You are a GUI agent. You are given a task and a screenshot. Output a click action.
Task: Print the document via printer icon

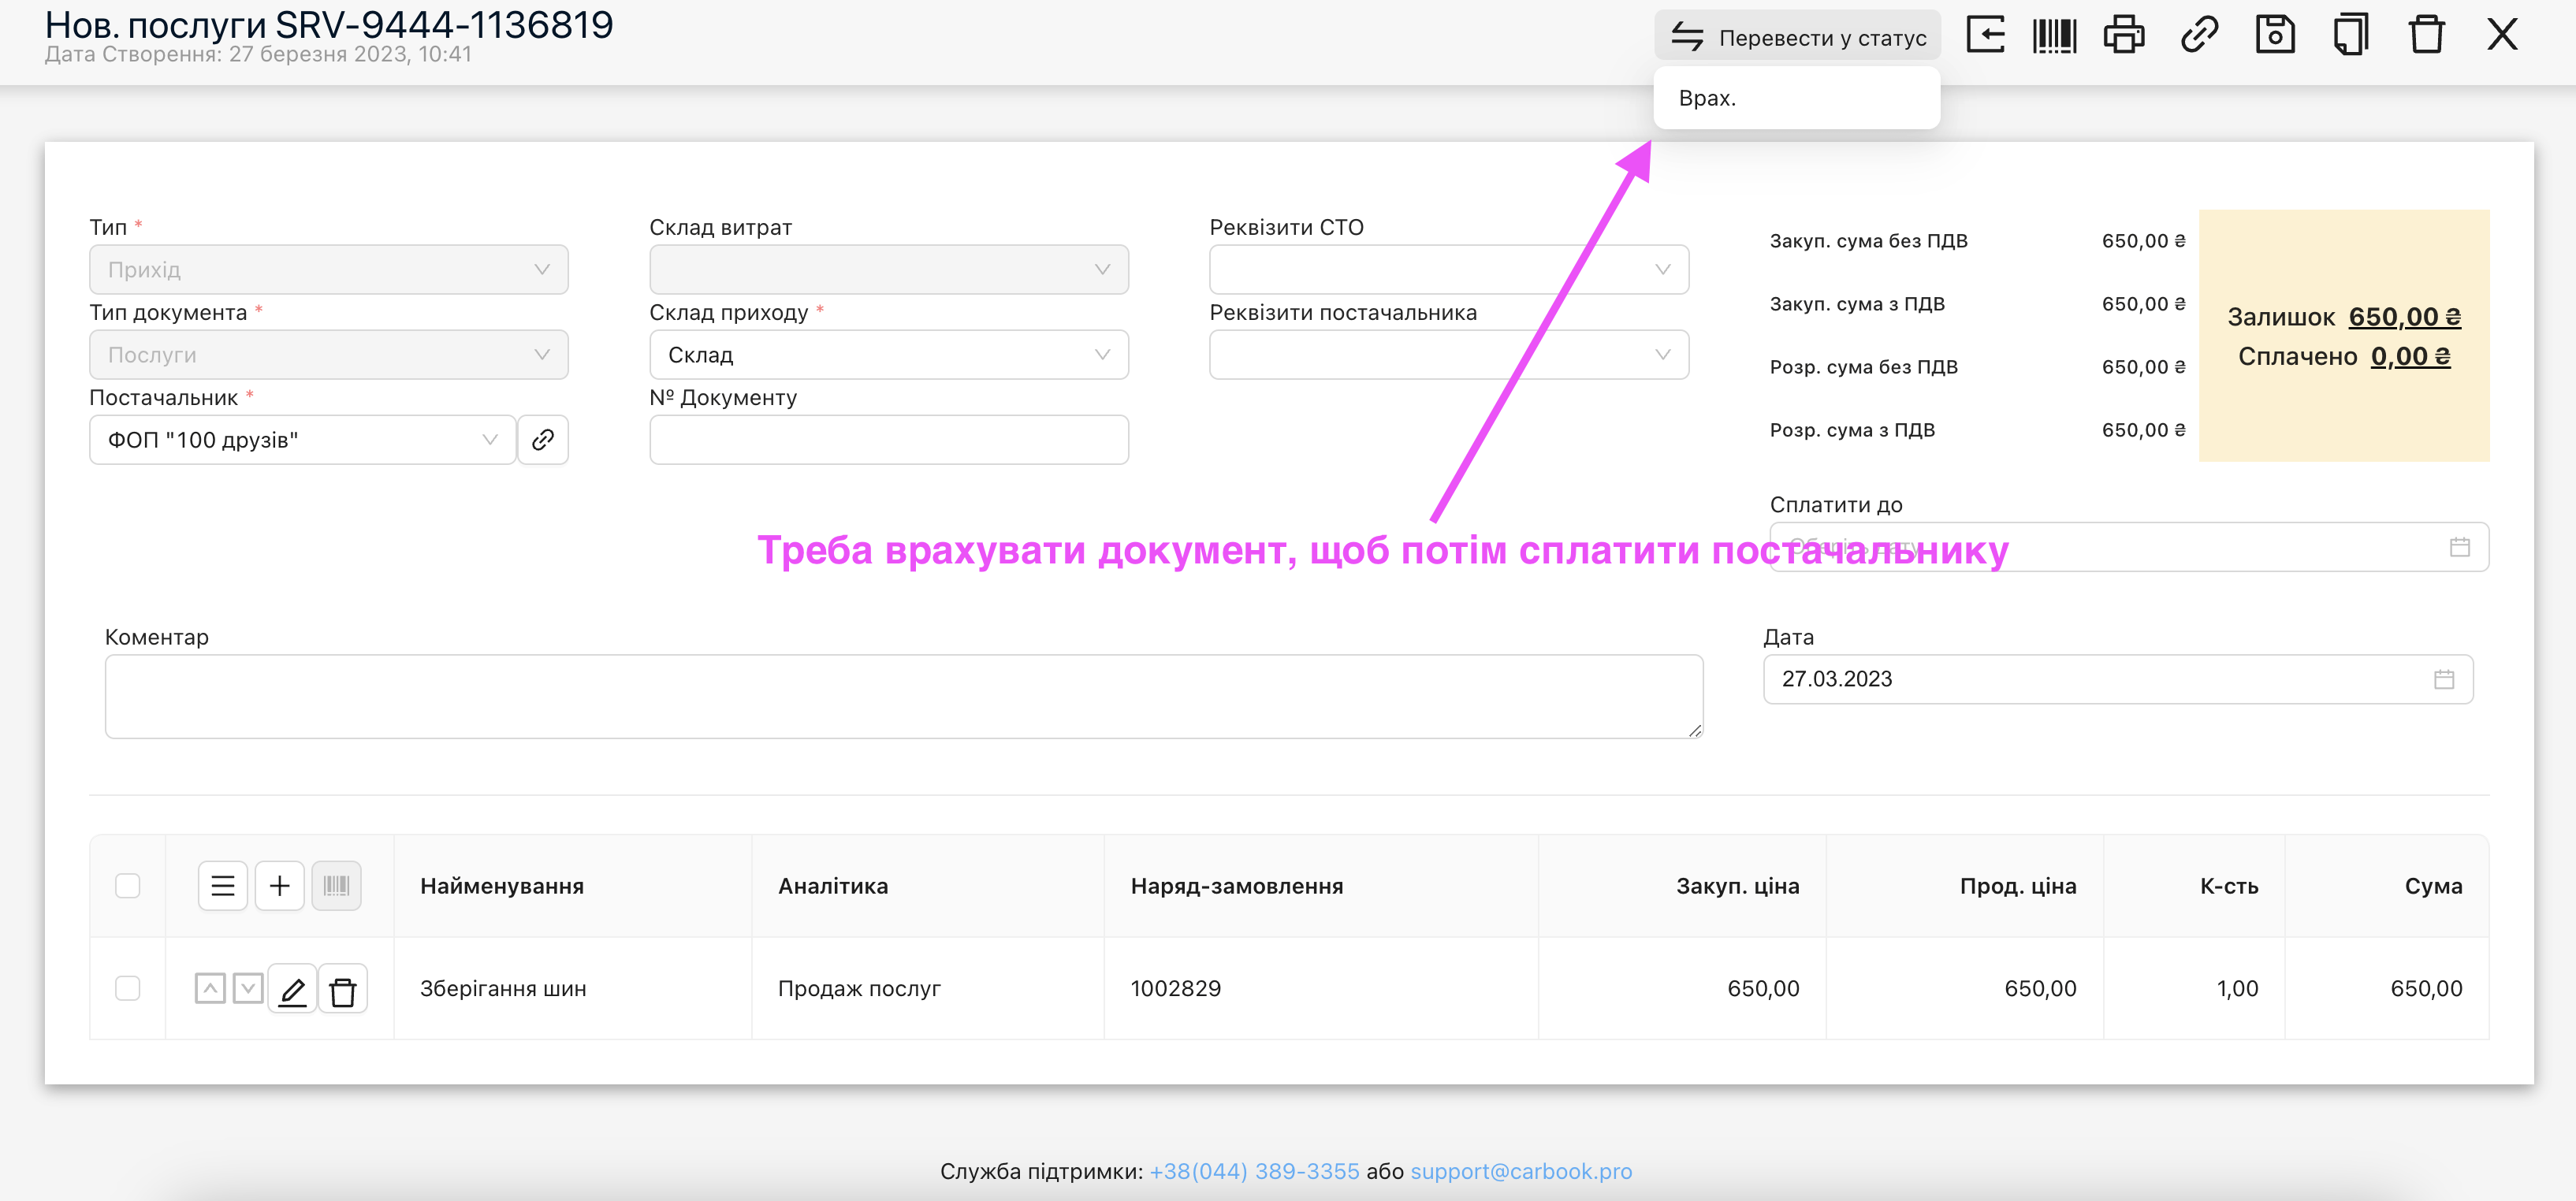(x=2124, y=35)
